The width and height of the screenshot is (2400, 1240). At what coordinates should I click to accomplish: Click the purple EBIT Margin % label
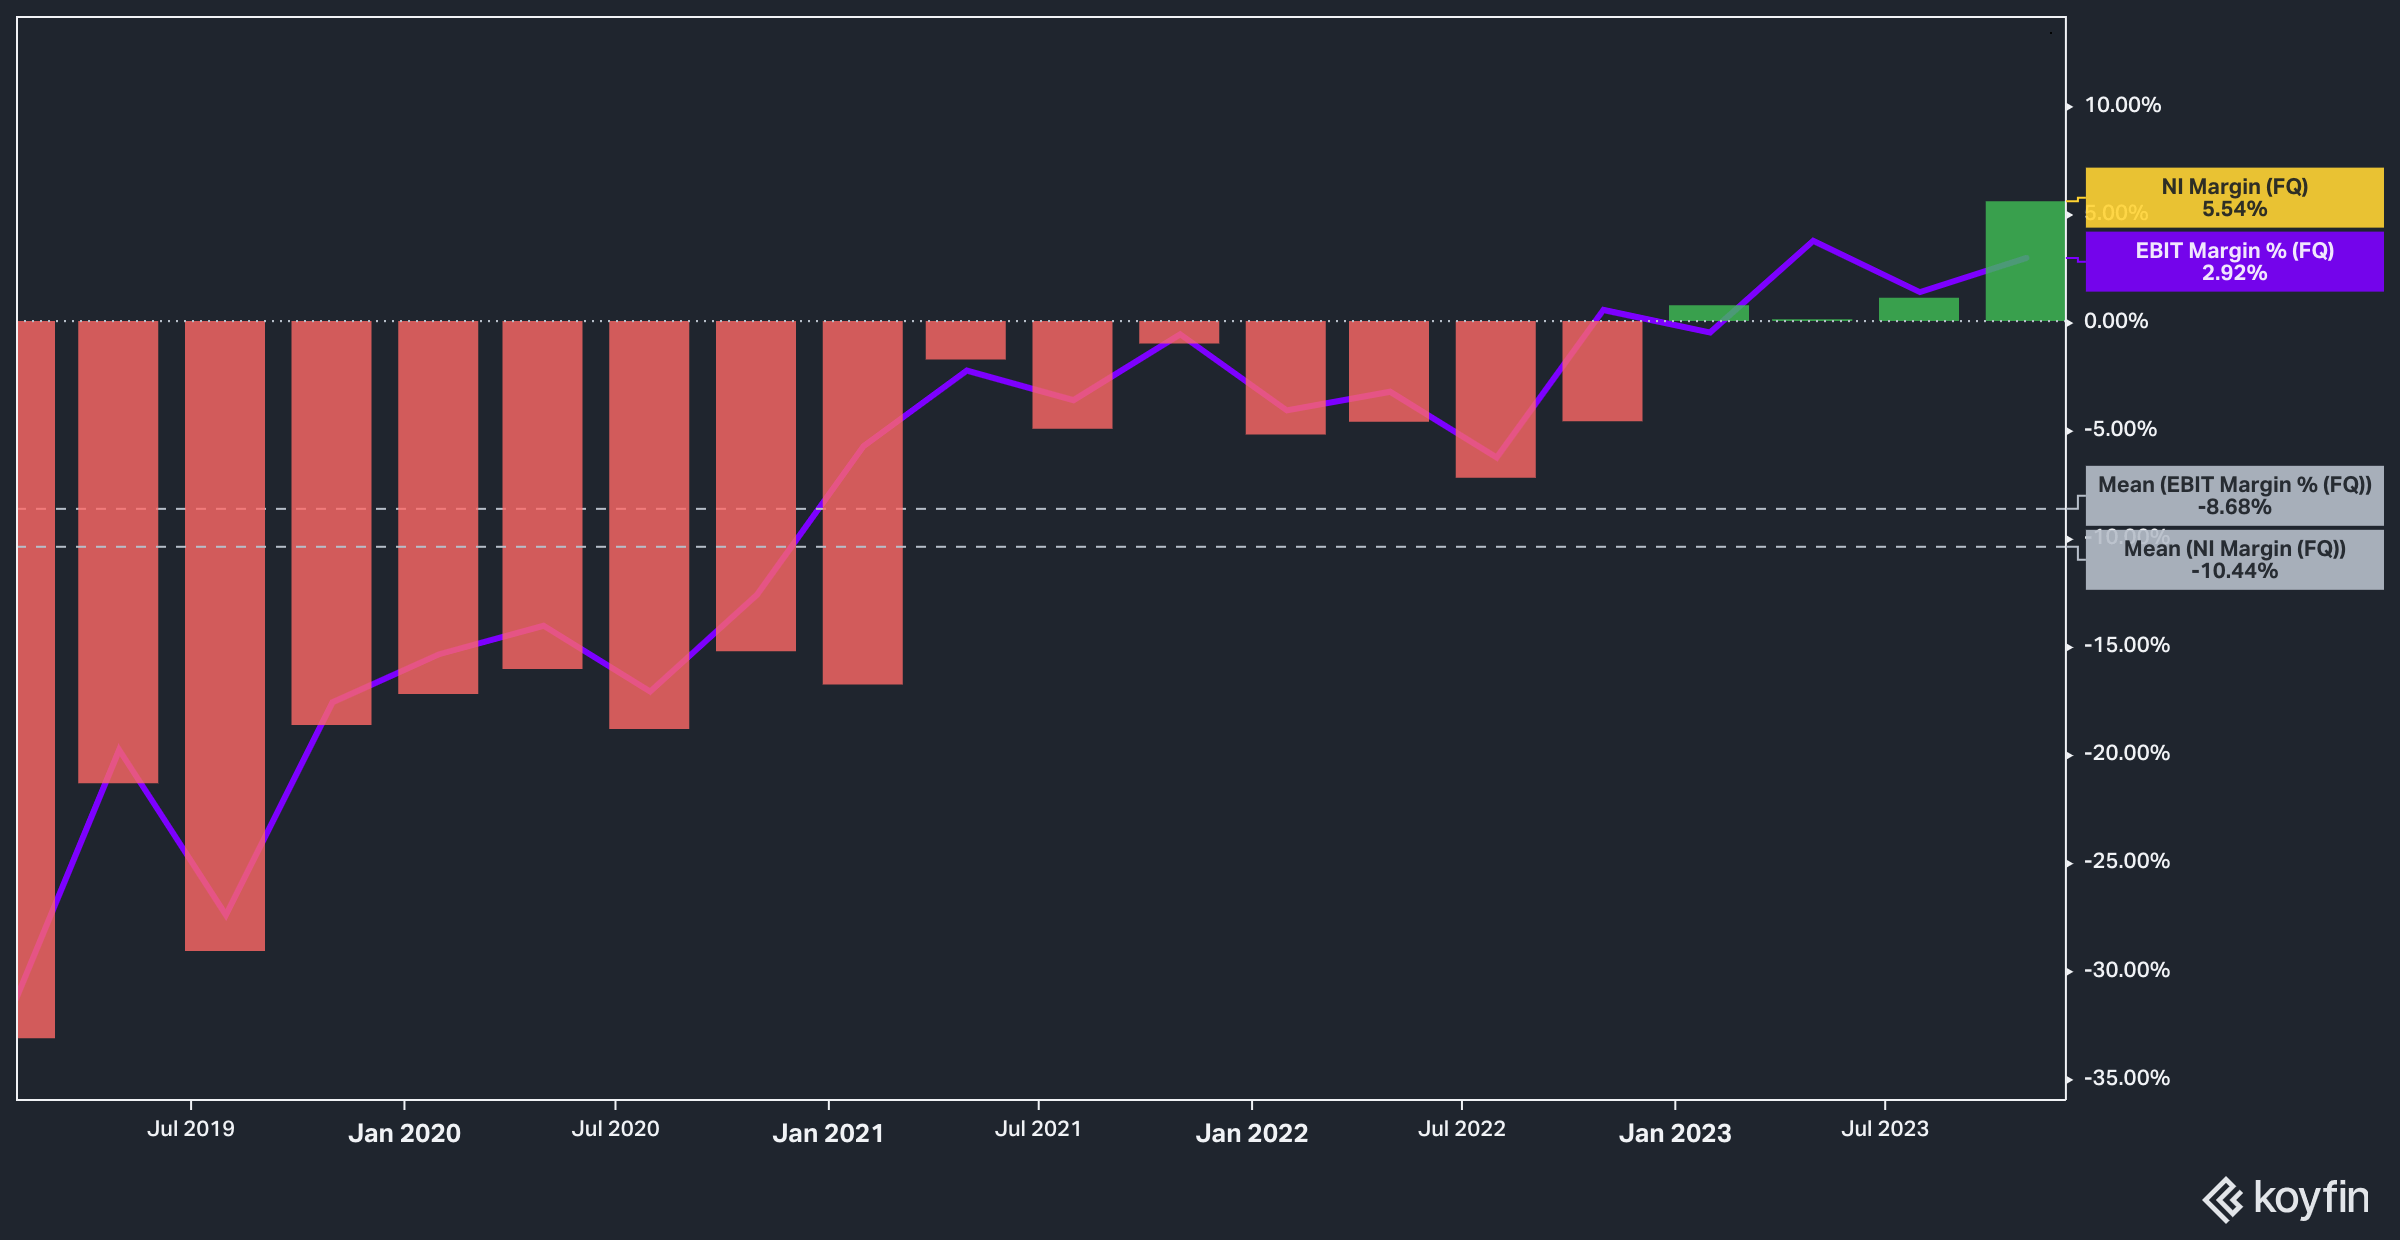pyautogui.click(x=2234, y=261)
